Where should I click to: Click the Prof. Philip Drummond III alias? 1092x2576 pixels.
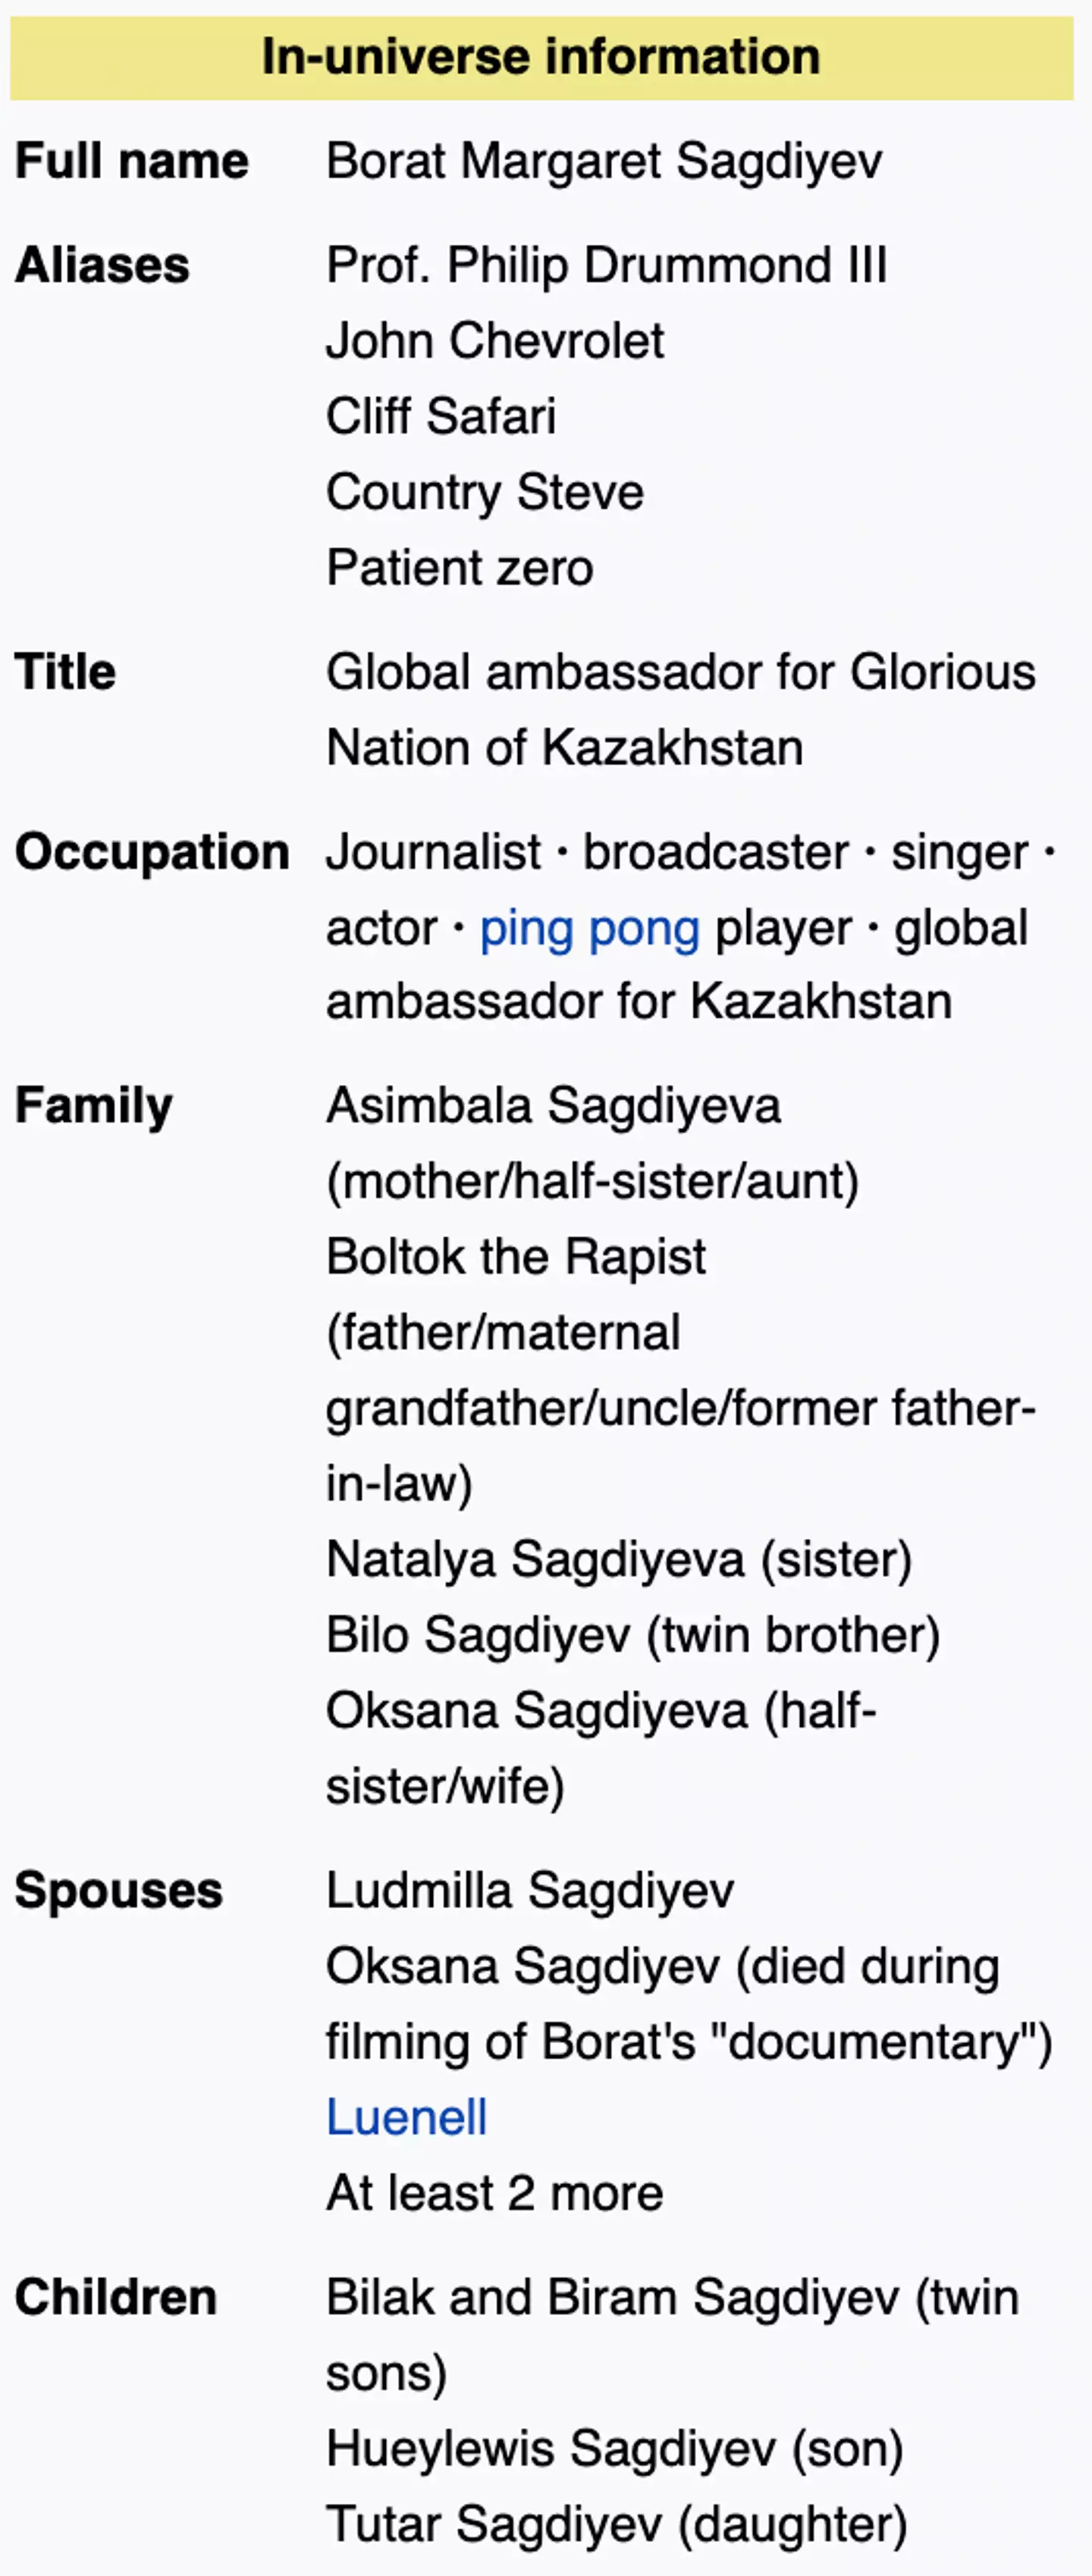606,266
